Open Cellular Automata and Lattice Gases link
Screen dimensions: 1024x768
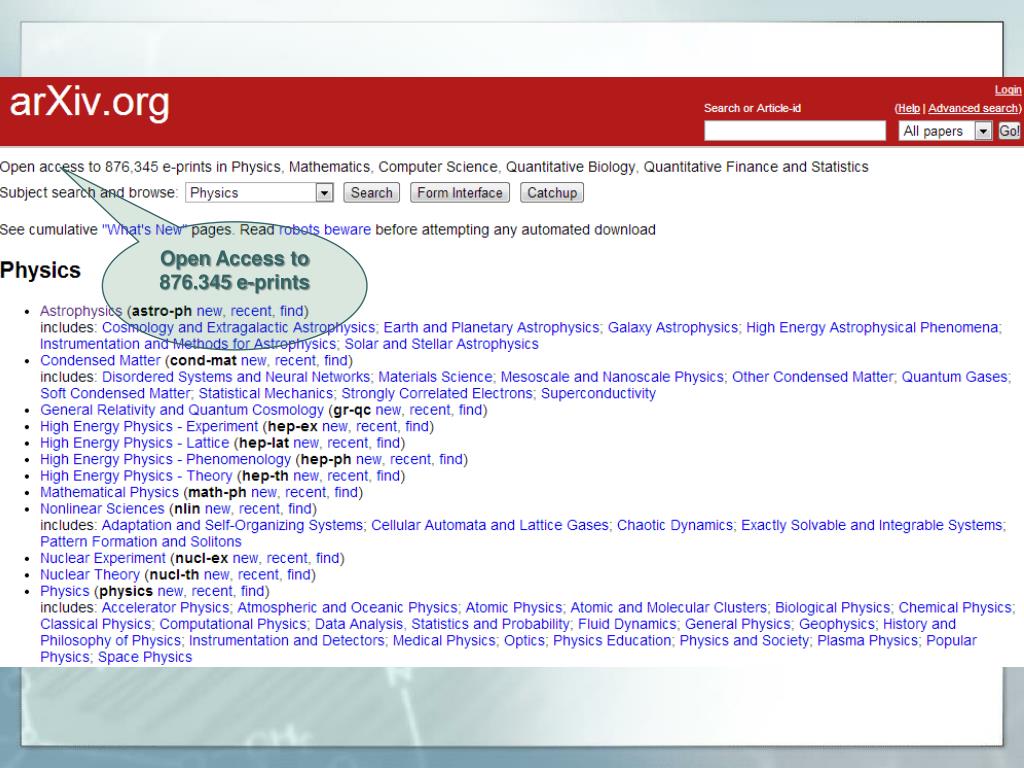pyautogui.click(x=490, y=525)
